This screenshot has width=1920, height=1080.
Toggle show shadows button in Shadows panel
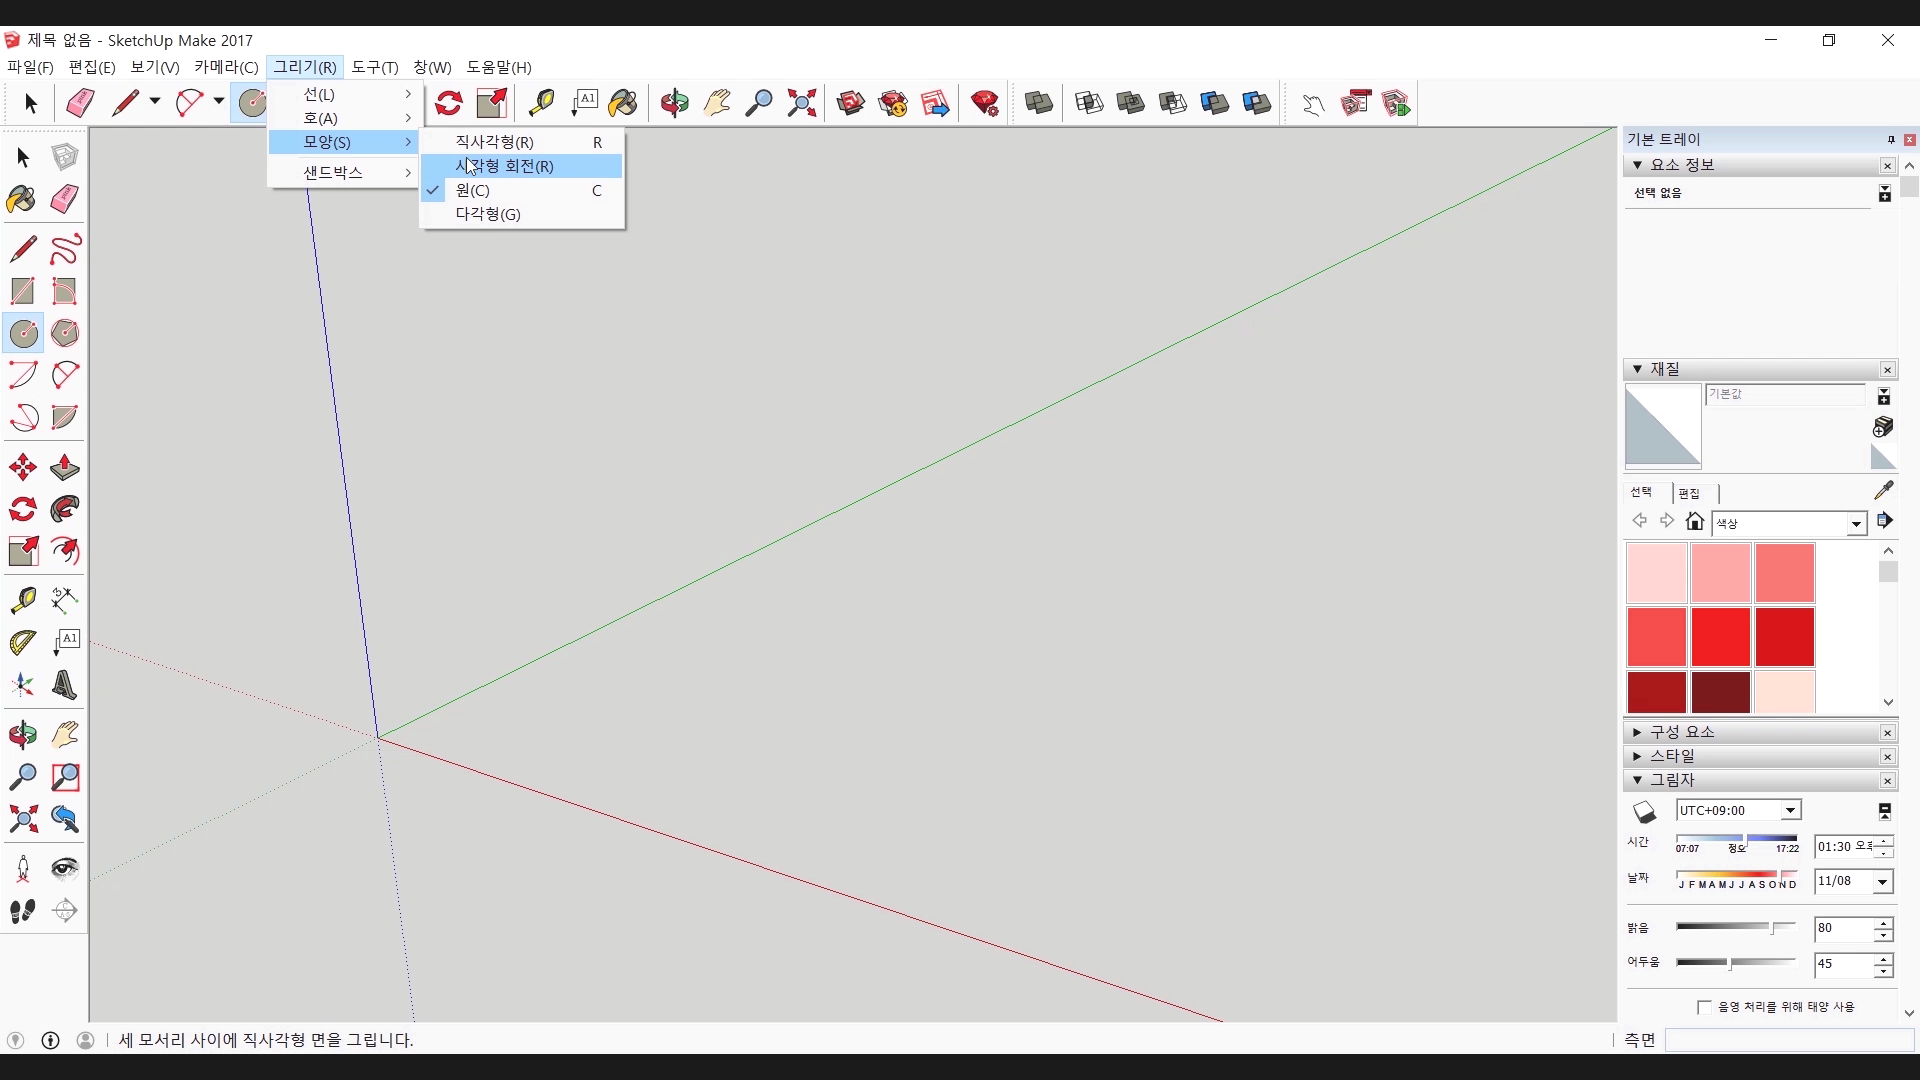(x=1644, y=811)
